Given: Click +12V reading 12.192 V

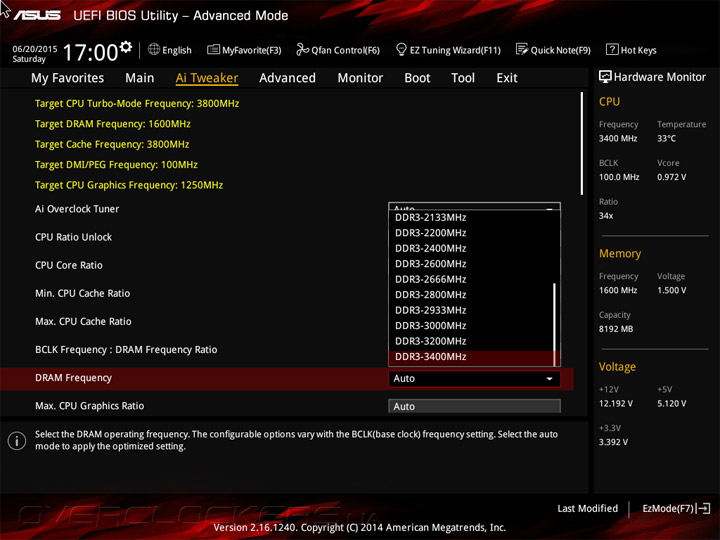Looking at the screenshot, I should [616, 403].
